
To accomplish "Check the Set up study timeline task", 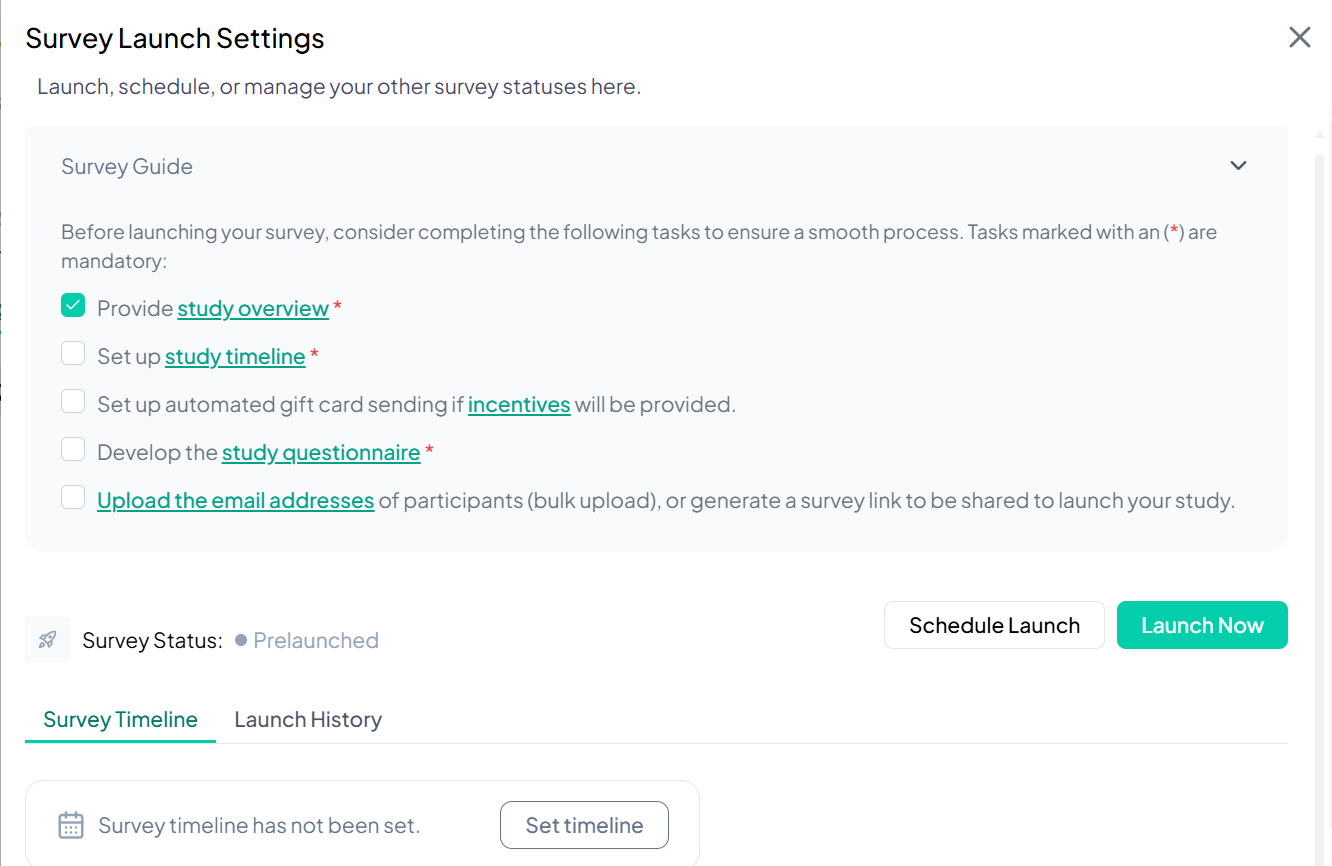I will click(x=73, y=353).
